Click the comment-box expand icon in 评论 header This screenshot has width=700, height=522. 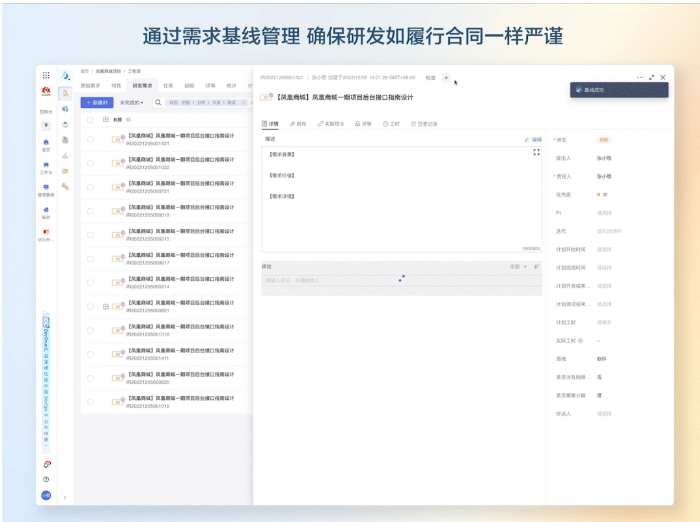click(x=536, y=267)
